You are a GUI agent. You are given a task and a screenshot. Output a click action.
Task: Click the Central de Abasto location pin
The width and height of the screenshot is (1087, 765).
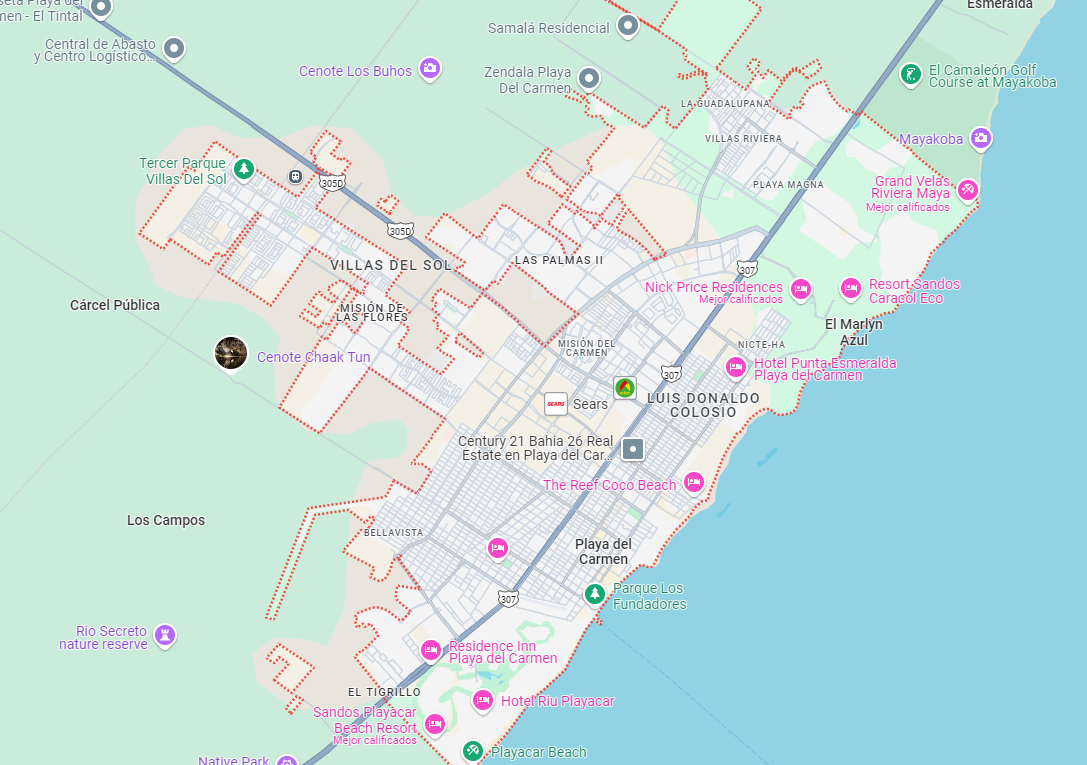174,49
